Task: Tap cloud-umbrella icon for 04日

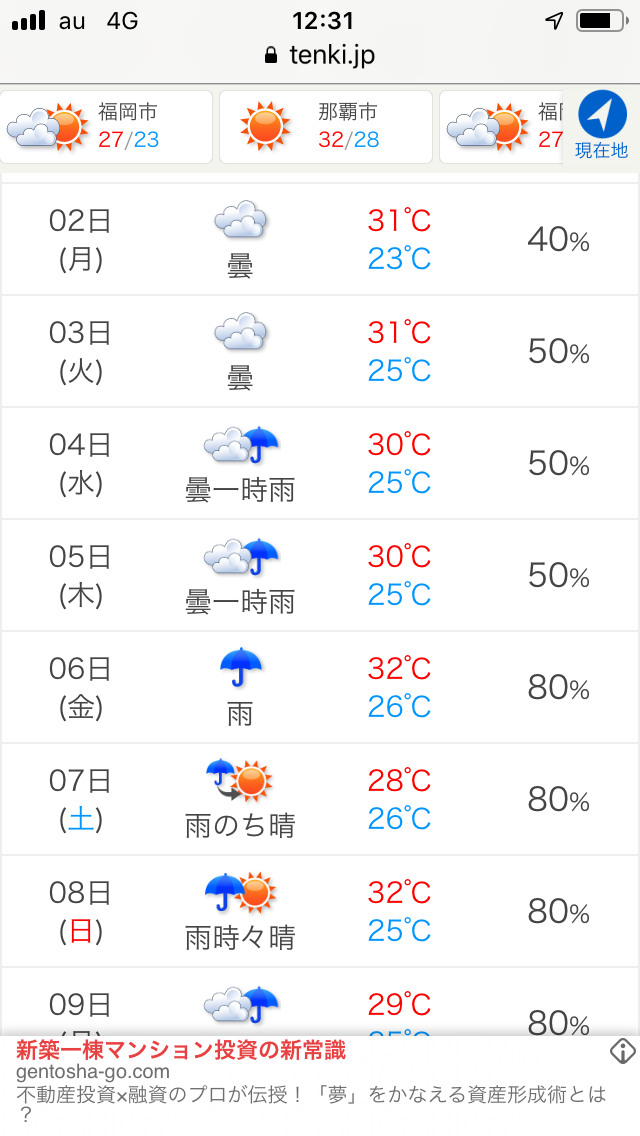Action: (x=241, y=443)
